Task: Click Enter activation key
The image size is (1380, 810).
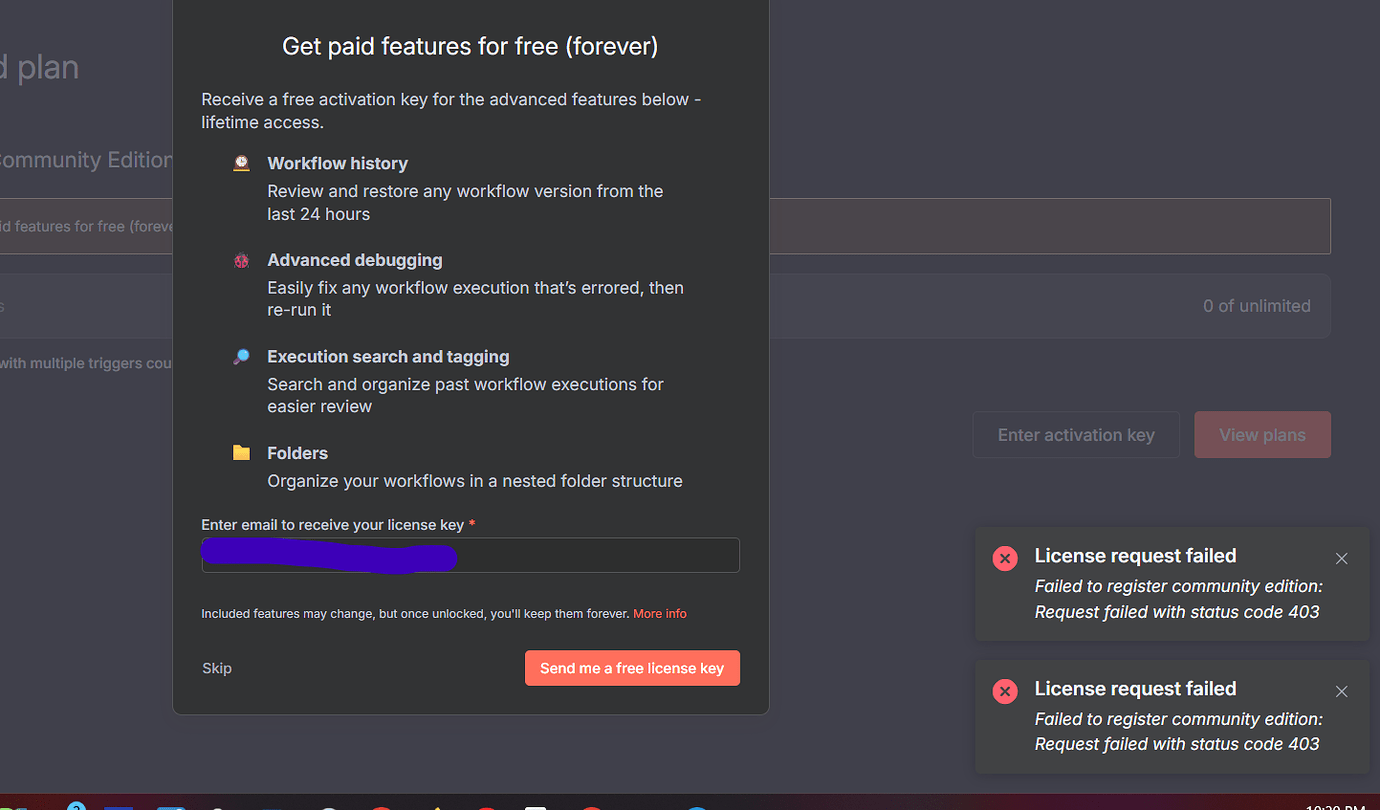Action: pyautogui.click(x=1076, y=434)
